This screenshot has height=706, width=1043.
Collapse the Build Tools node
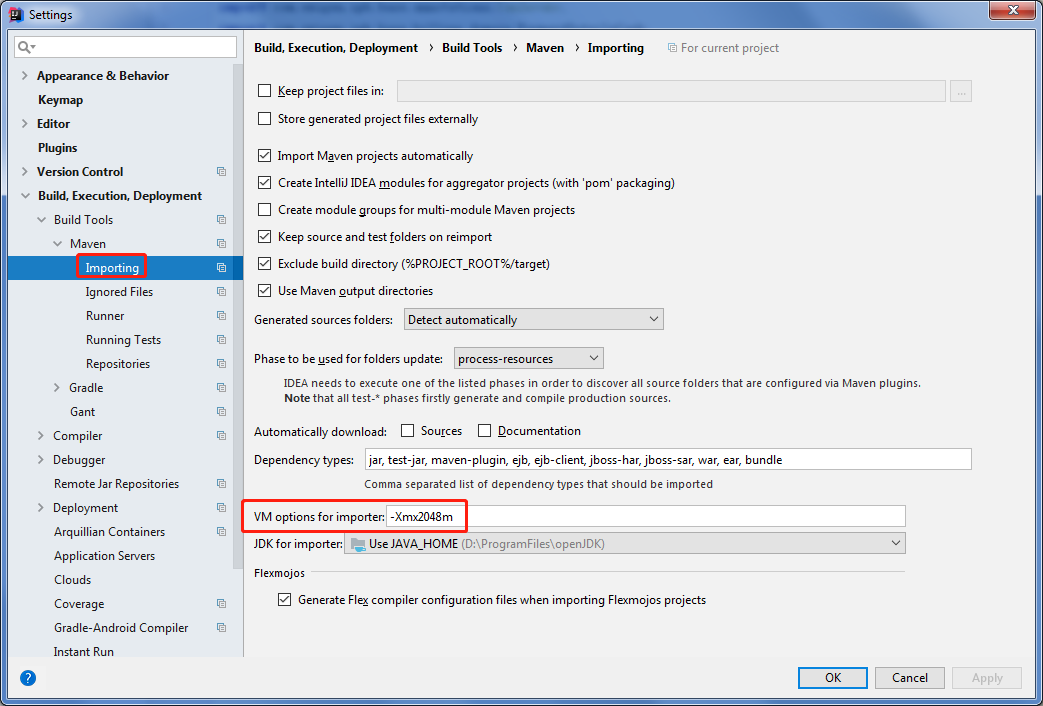[x=41, y=220]
